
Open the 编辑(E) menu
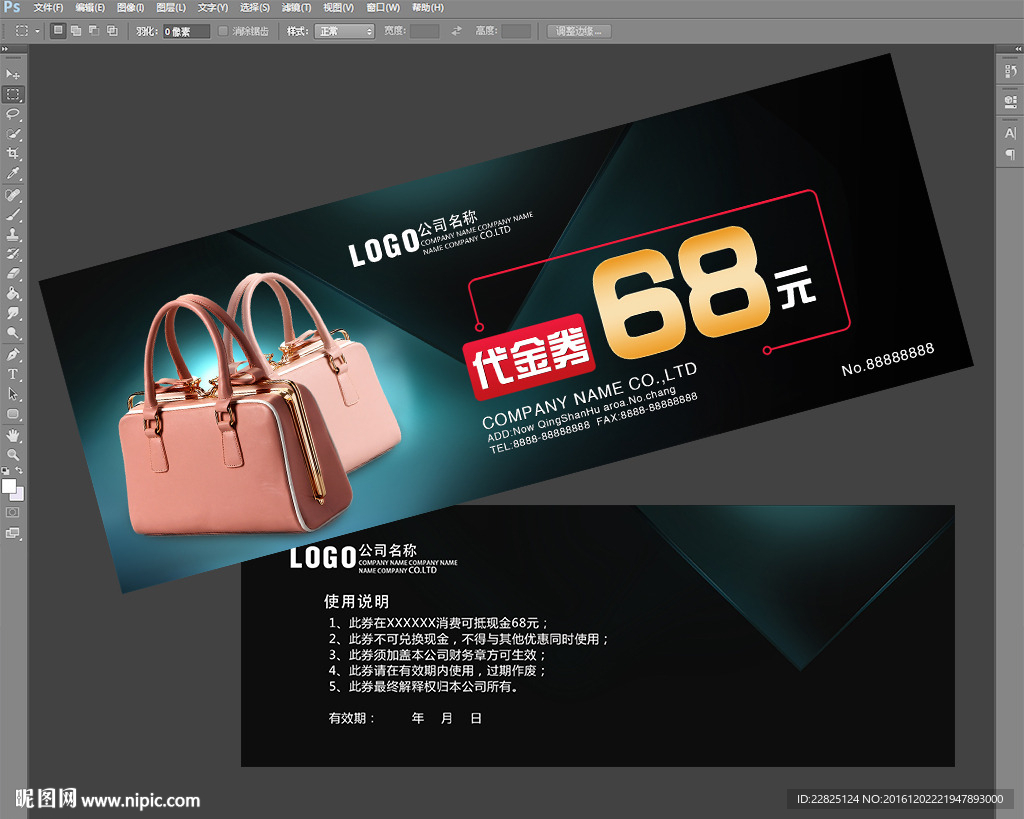click(x=89, y=7)
